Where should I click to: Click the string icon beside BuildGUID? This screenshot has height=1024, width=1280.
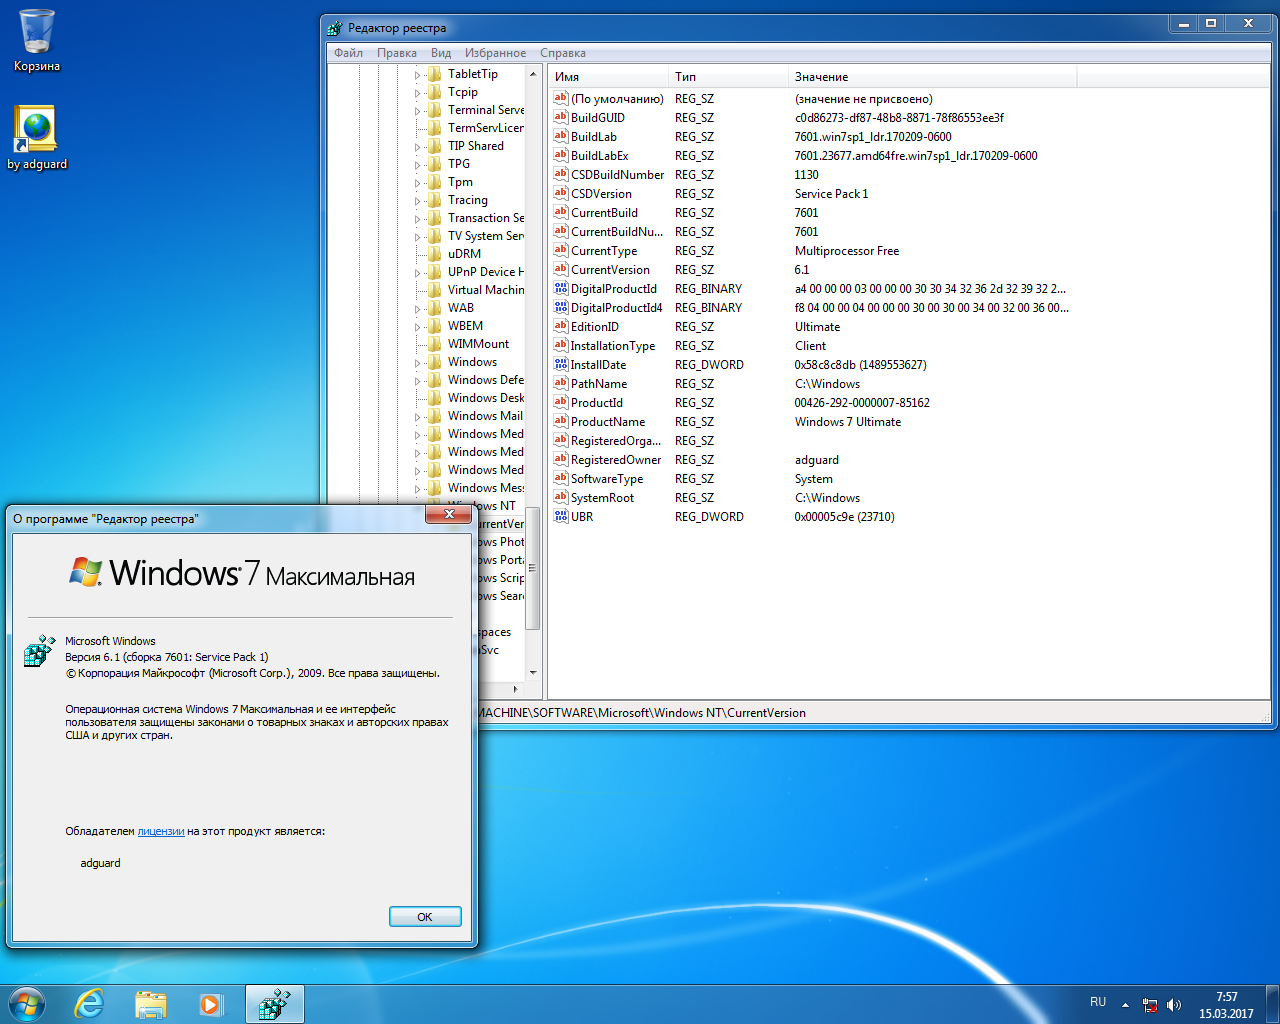point(561,117)
